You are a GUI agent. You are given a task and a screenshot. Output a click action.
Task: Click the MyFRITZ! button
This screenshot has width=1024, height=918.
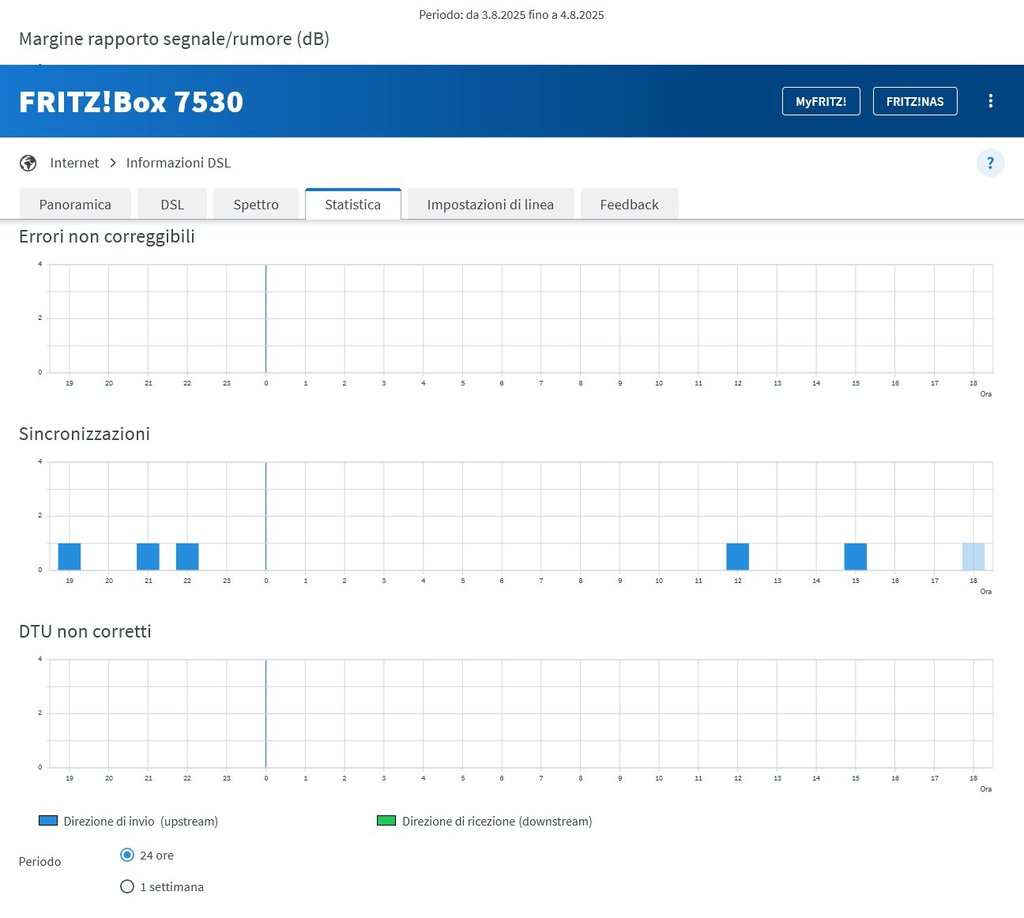820,101
